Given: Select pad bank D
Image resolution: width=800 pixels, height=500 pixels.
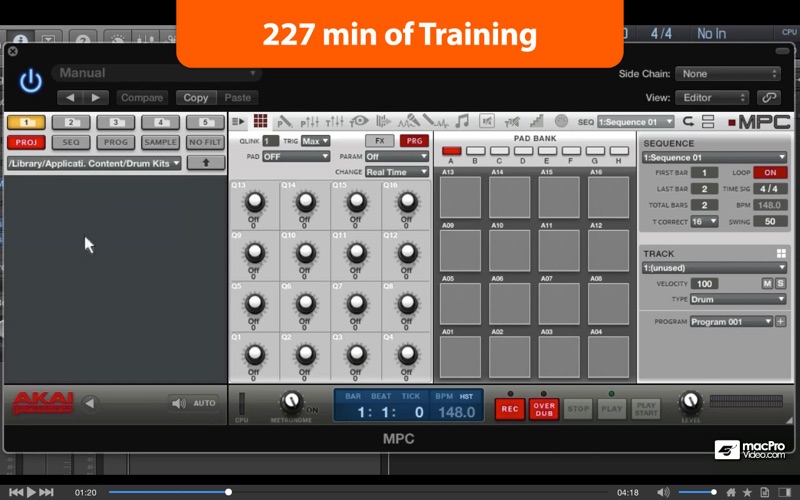Looking at the screenshot, I should point(523,151).
